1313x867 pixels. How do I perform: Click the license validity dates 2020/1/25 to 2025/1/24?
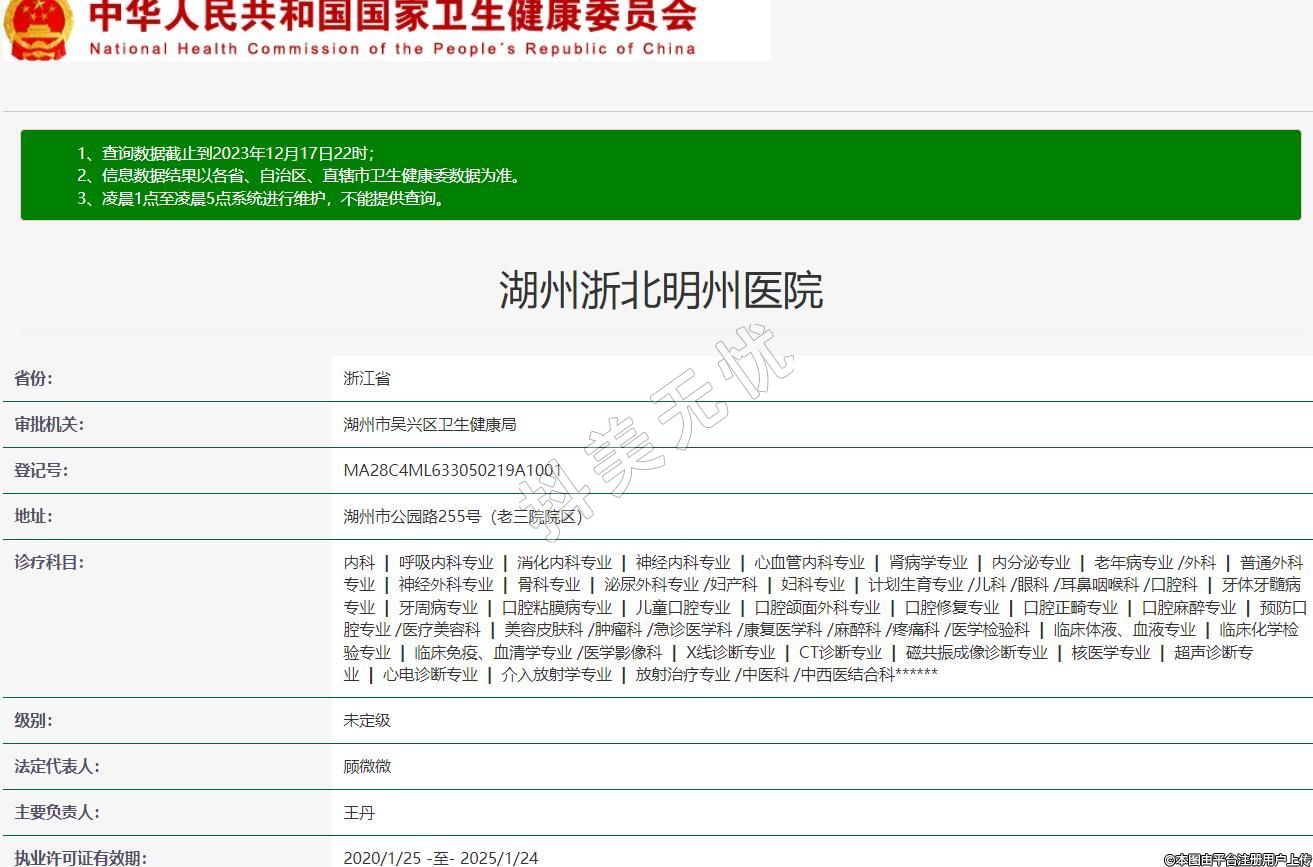[440, 857]
